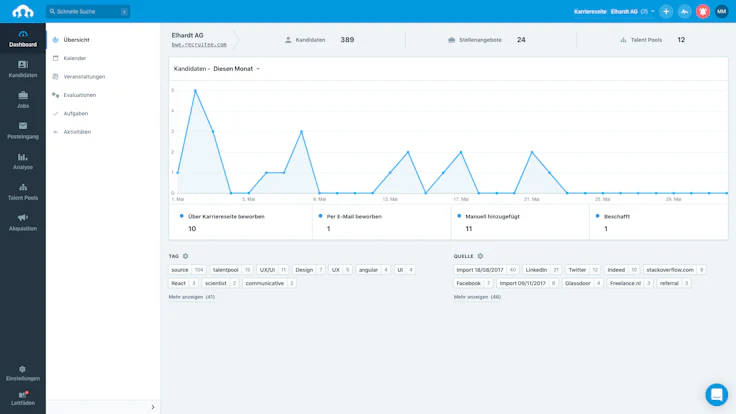Click the Kandidaten count 389
The width and height of the screenshot is (736, 414).
pyautogui.click(x=347, y=40)
